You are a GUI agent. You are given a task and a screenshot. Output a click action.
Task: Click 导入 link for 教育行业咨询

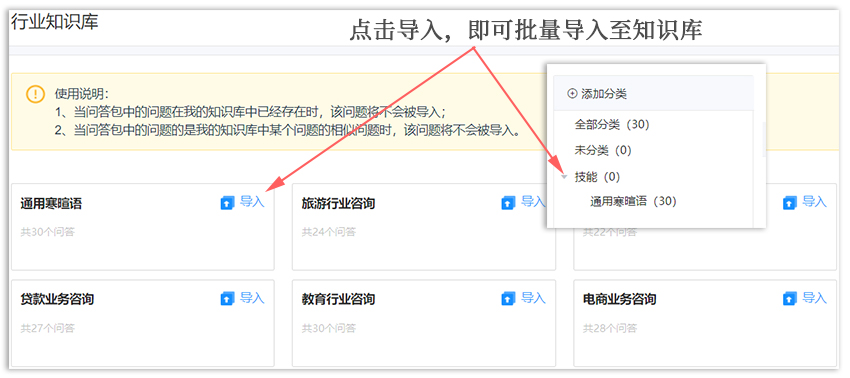533,298
